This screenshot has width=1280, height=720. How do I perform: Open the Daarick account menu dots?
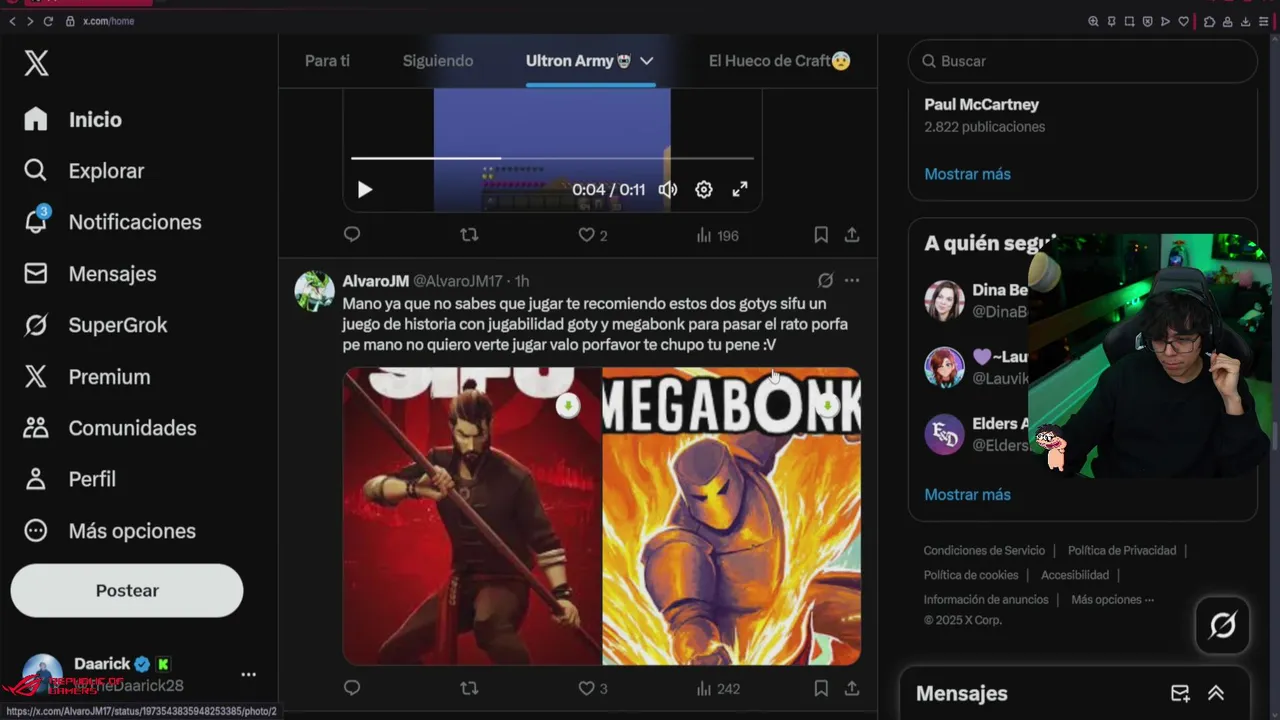click(249, 675)
